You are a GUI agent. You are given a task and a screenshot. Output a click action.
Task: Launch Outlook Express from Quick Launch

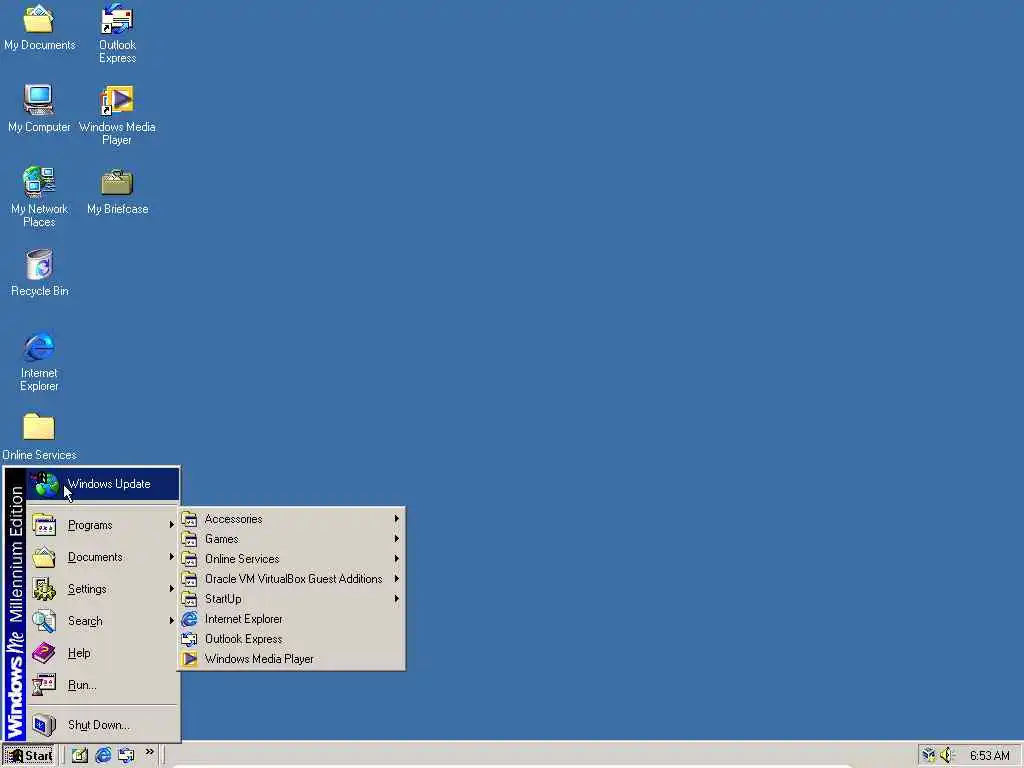[126, 756]
